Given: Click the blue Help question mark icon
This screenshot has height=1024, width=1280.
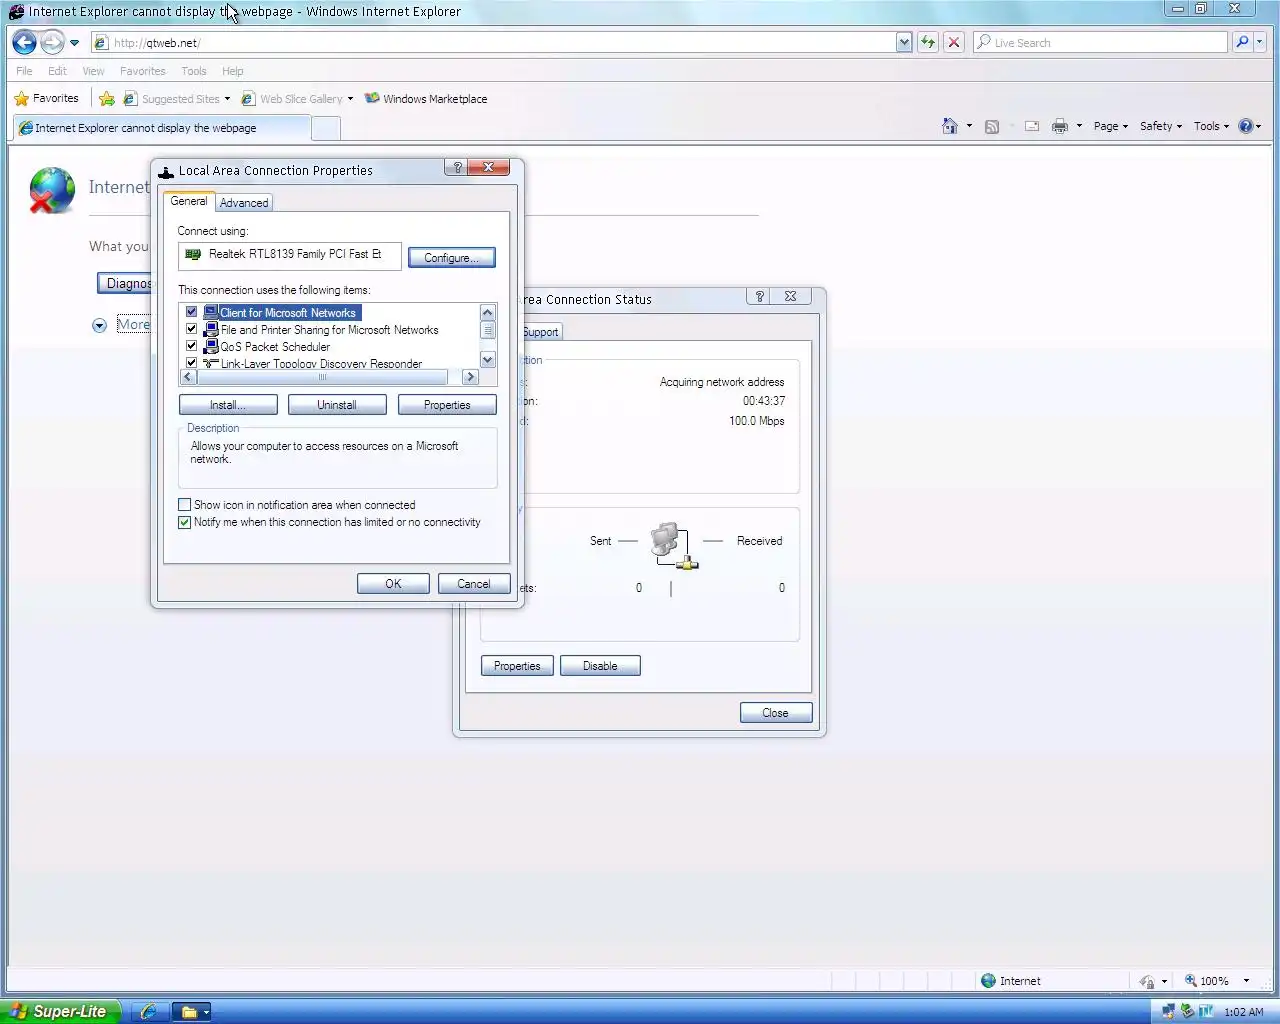Looking at the screenshot, I should tap(1246, 126).
